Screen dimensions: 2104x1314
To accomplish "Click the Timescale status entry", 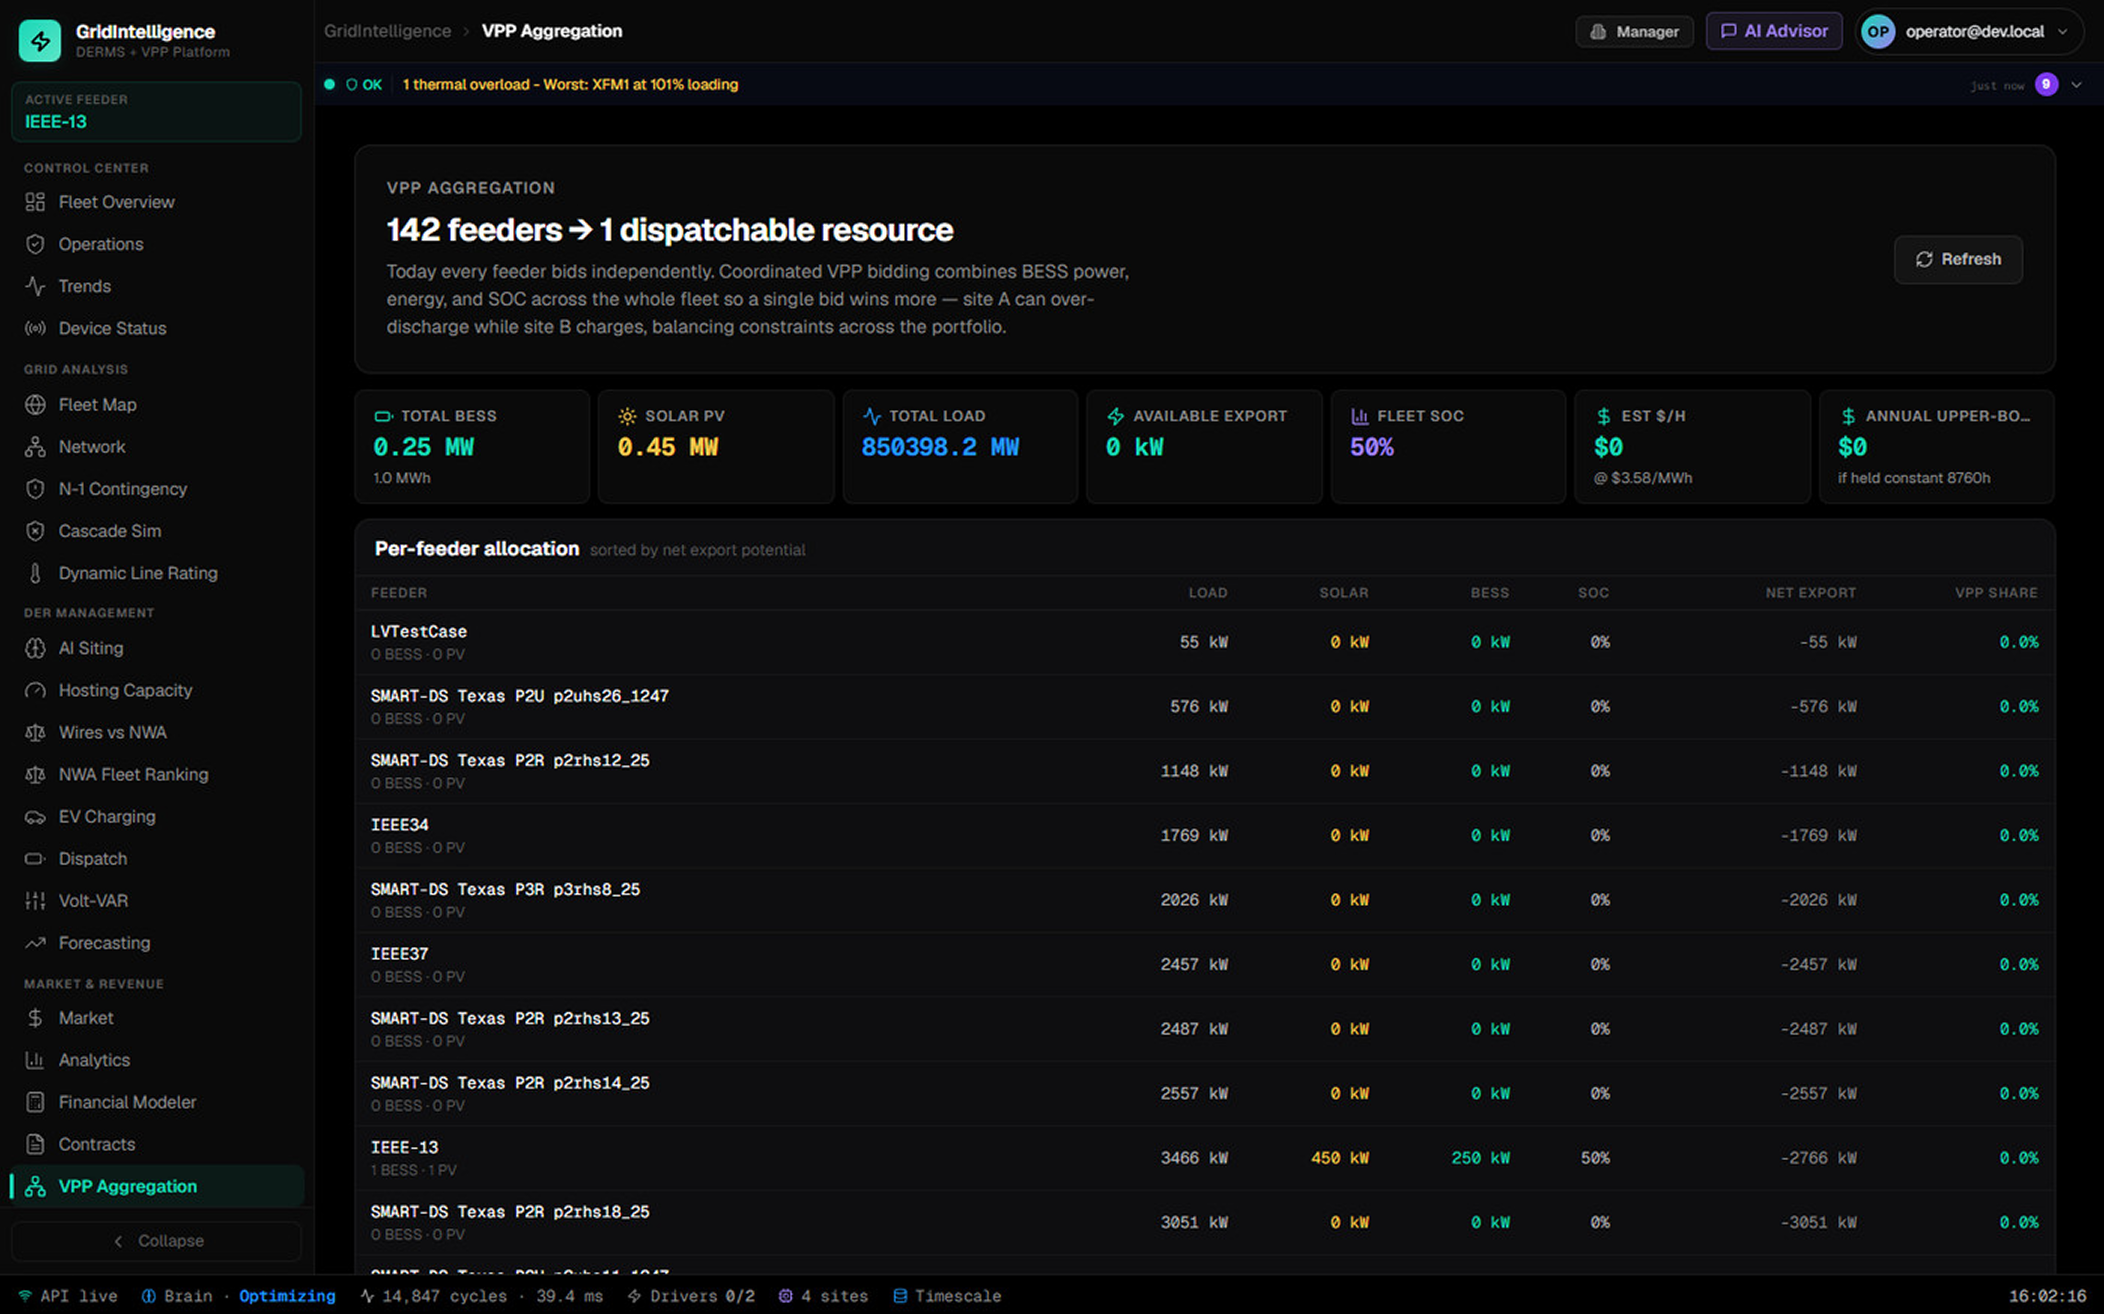I will [x=947, y=1296].
